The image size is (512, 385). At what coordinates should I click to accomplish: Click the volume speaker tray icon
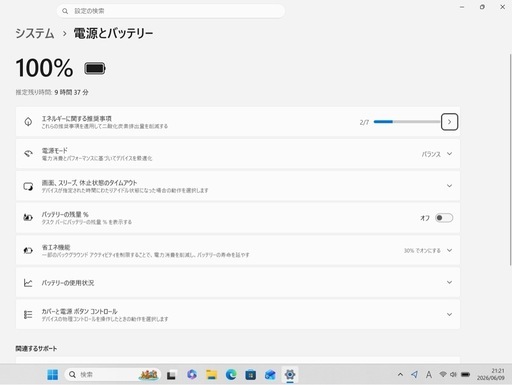453,375
